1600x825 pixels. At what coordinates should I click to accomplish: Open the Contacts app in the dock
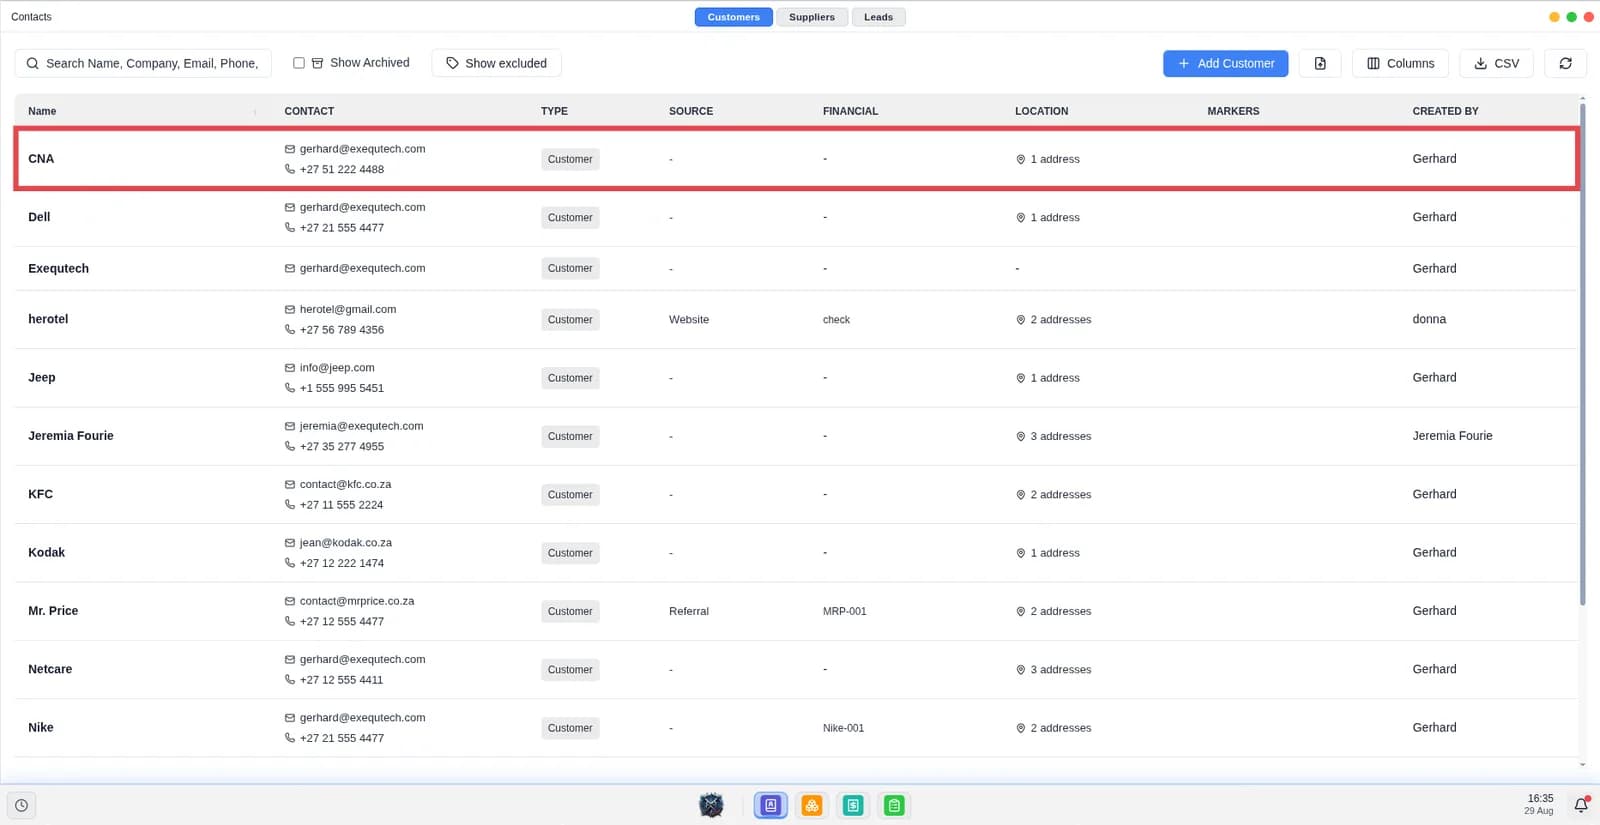click(x=770, y=805)
